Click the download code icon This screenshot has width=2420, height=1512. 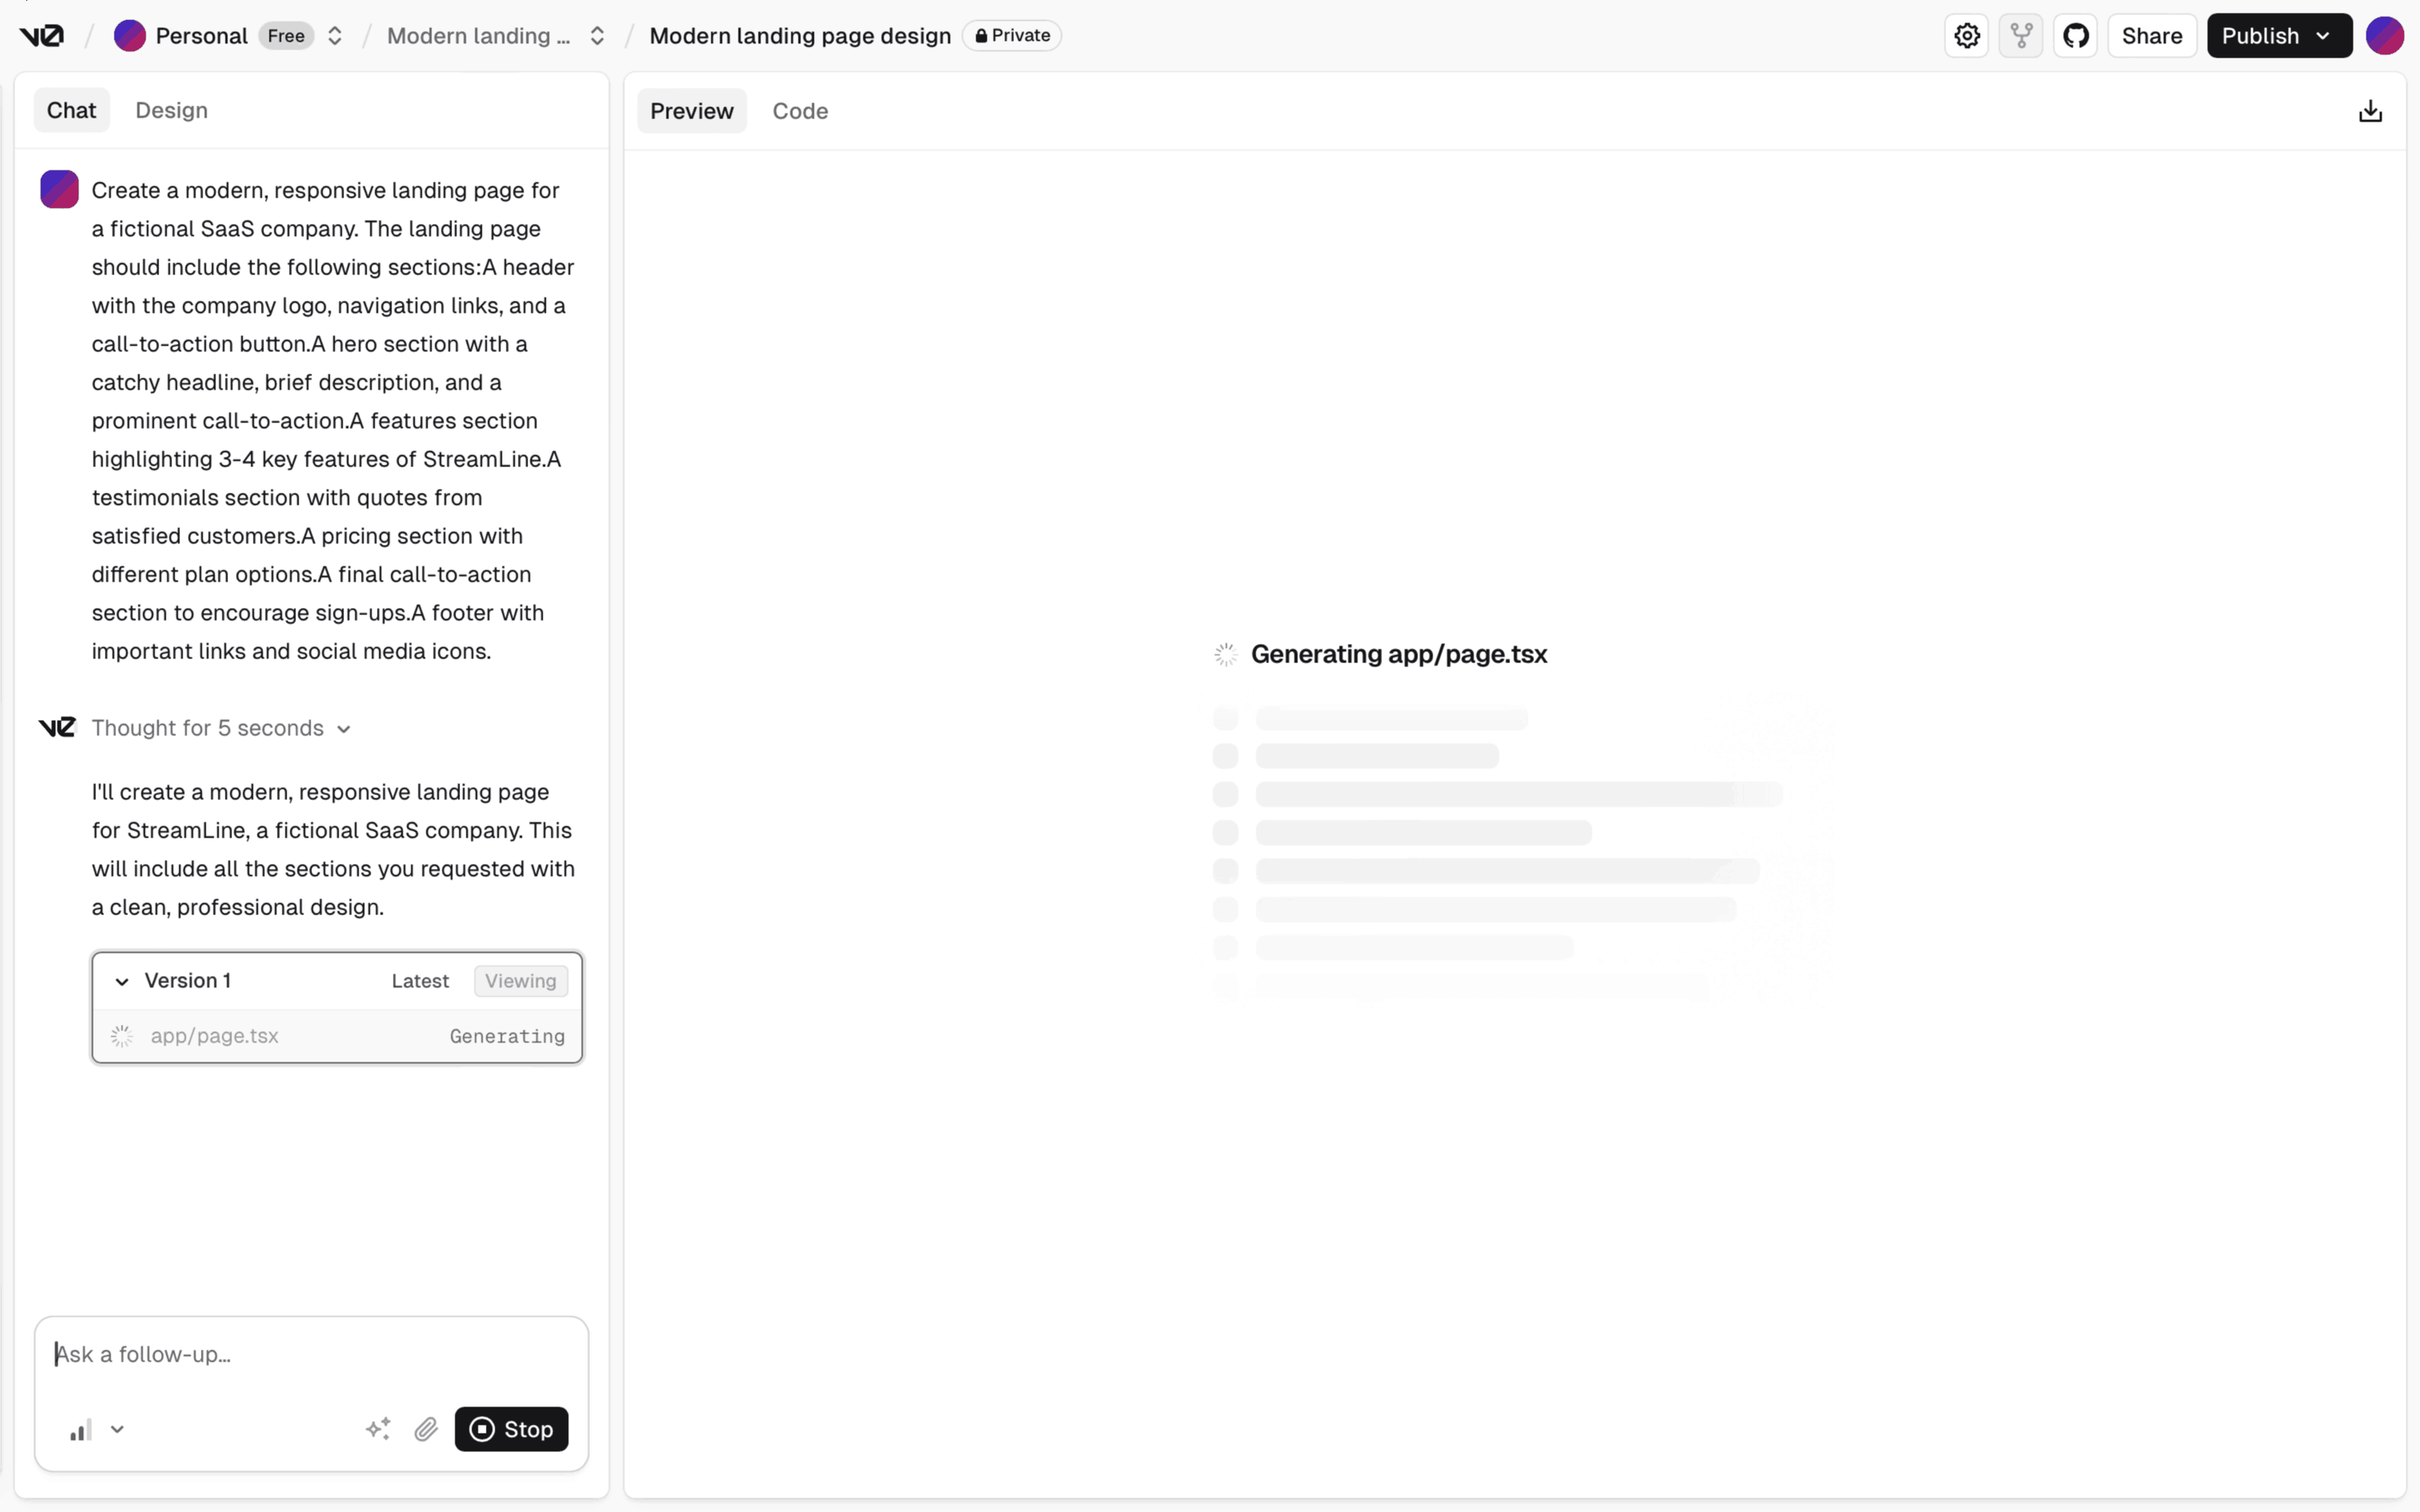click(x=2369, y=110)
